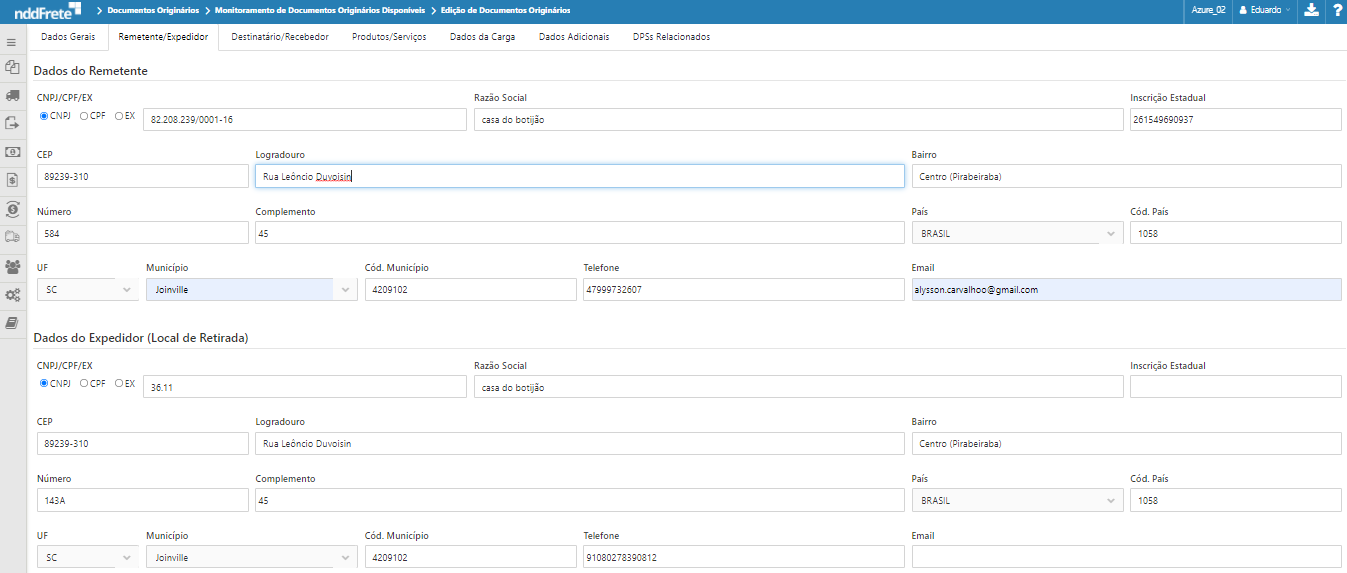Viewport: 1347px width, 573px height.
Task: Open the Remetente Município dropdown showing Joinville
Action: [x=250, y=290]
